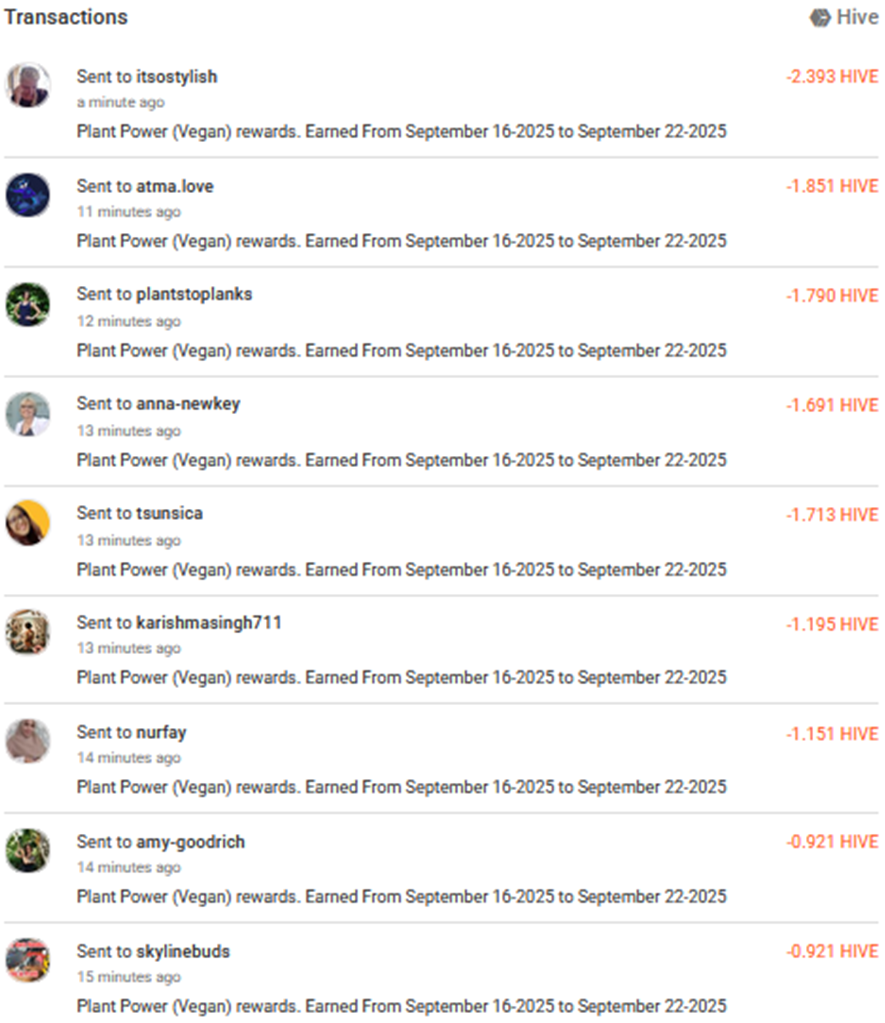The width and height of the screenshot is (885, 1023).
Task: Click atma.love's avatar image
Action: pyautogui.click(x=28, y=195)
